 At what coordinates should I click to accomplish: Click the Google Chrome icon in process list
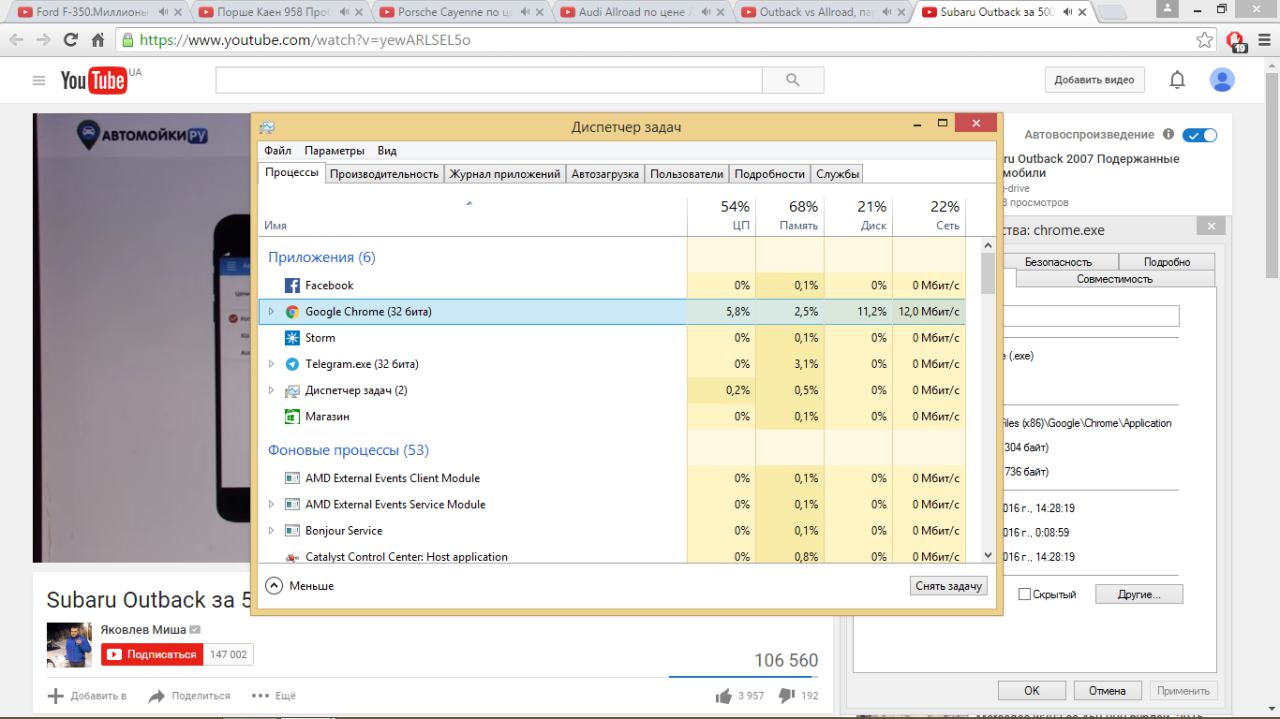(x=292, y=312)
